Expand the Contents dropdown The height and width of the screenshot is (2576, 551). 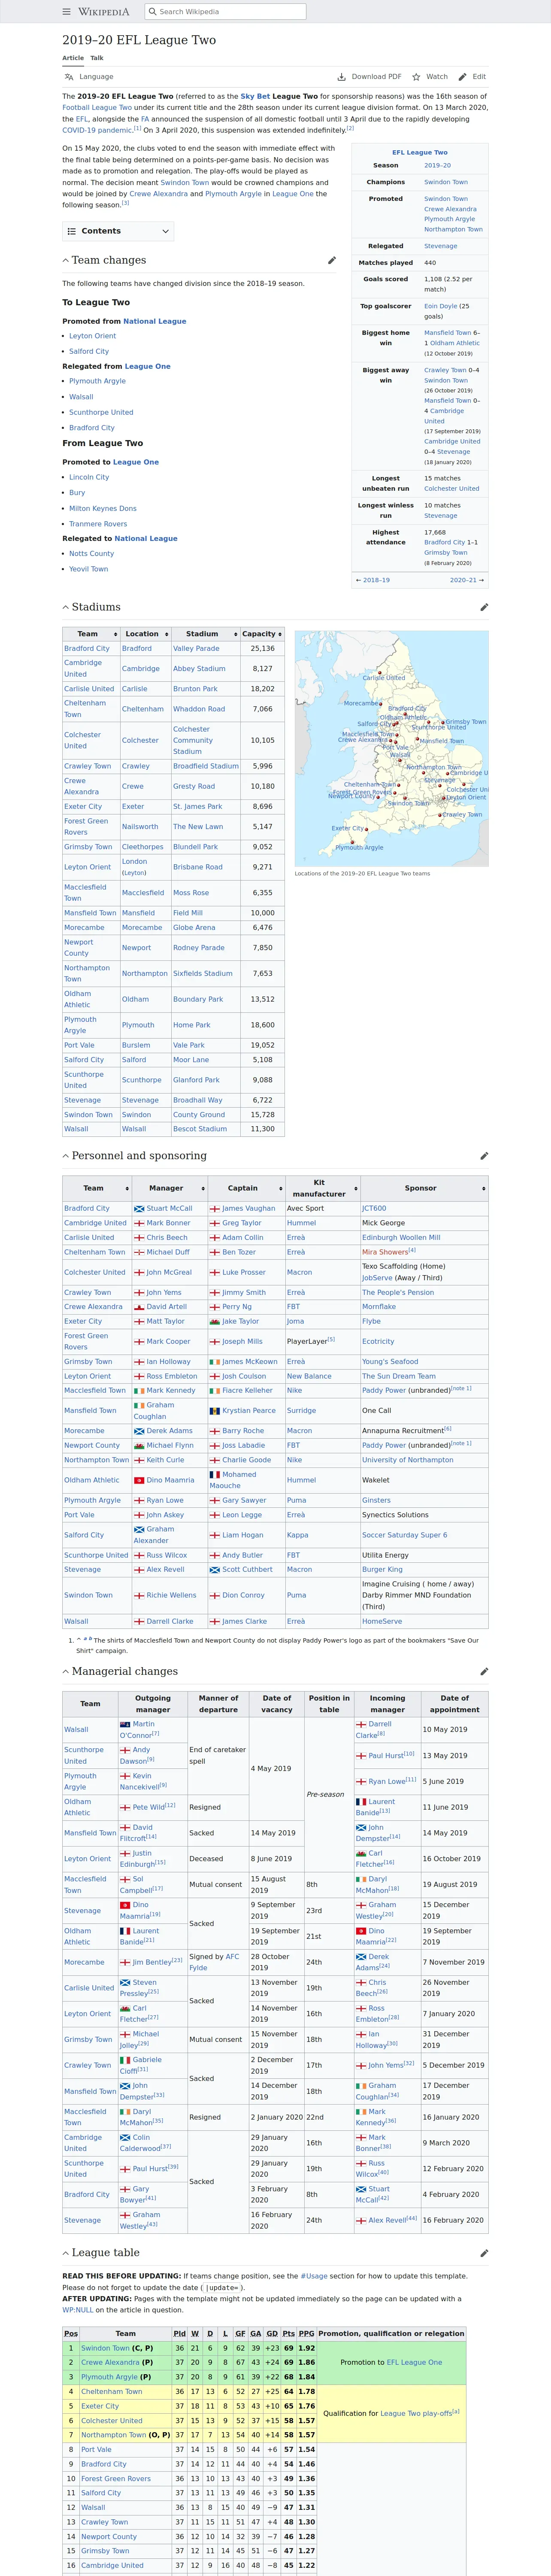119,231
